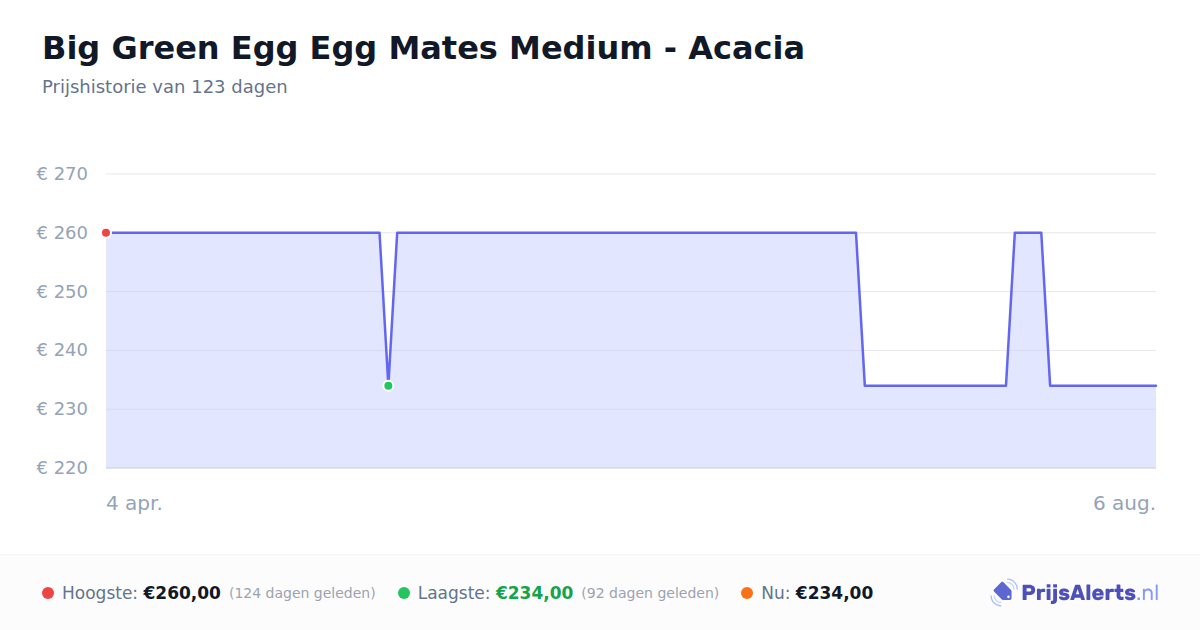Click the 4 apr. start date label

click(x=135, y=504)
